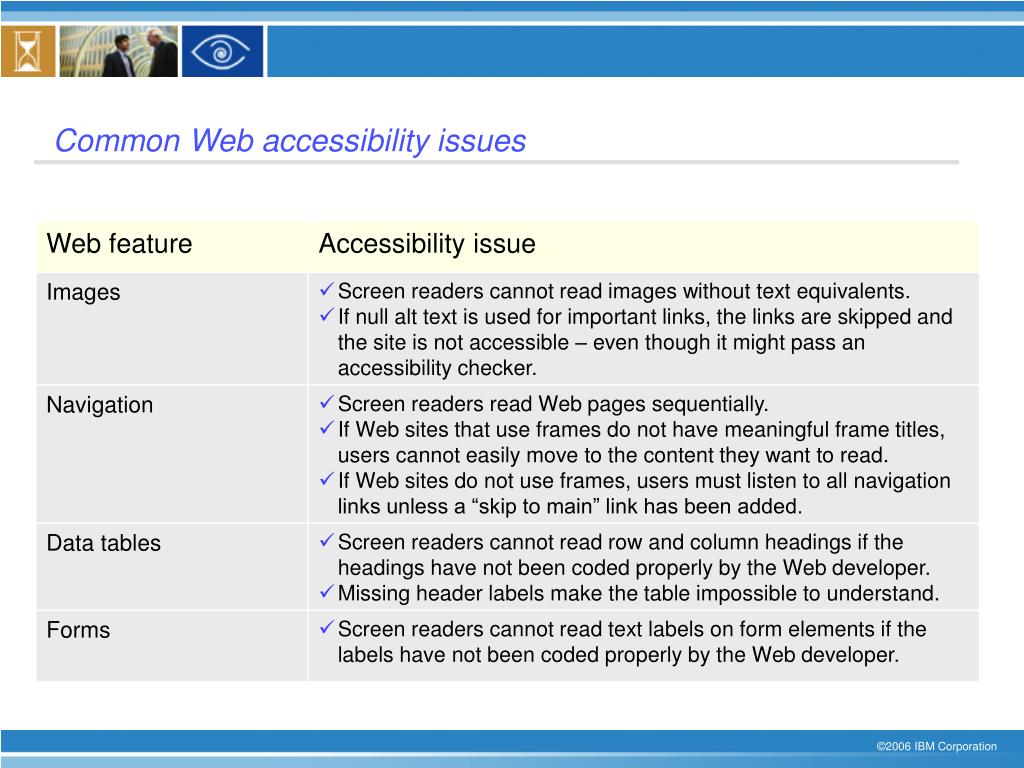
Task: Click checkmark beside 'Screen readers cannot read text labels'
Action: pos(326,628)
